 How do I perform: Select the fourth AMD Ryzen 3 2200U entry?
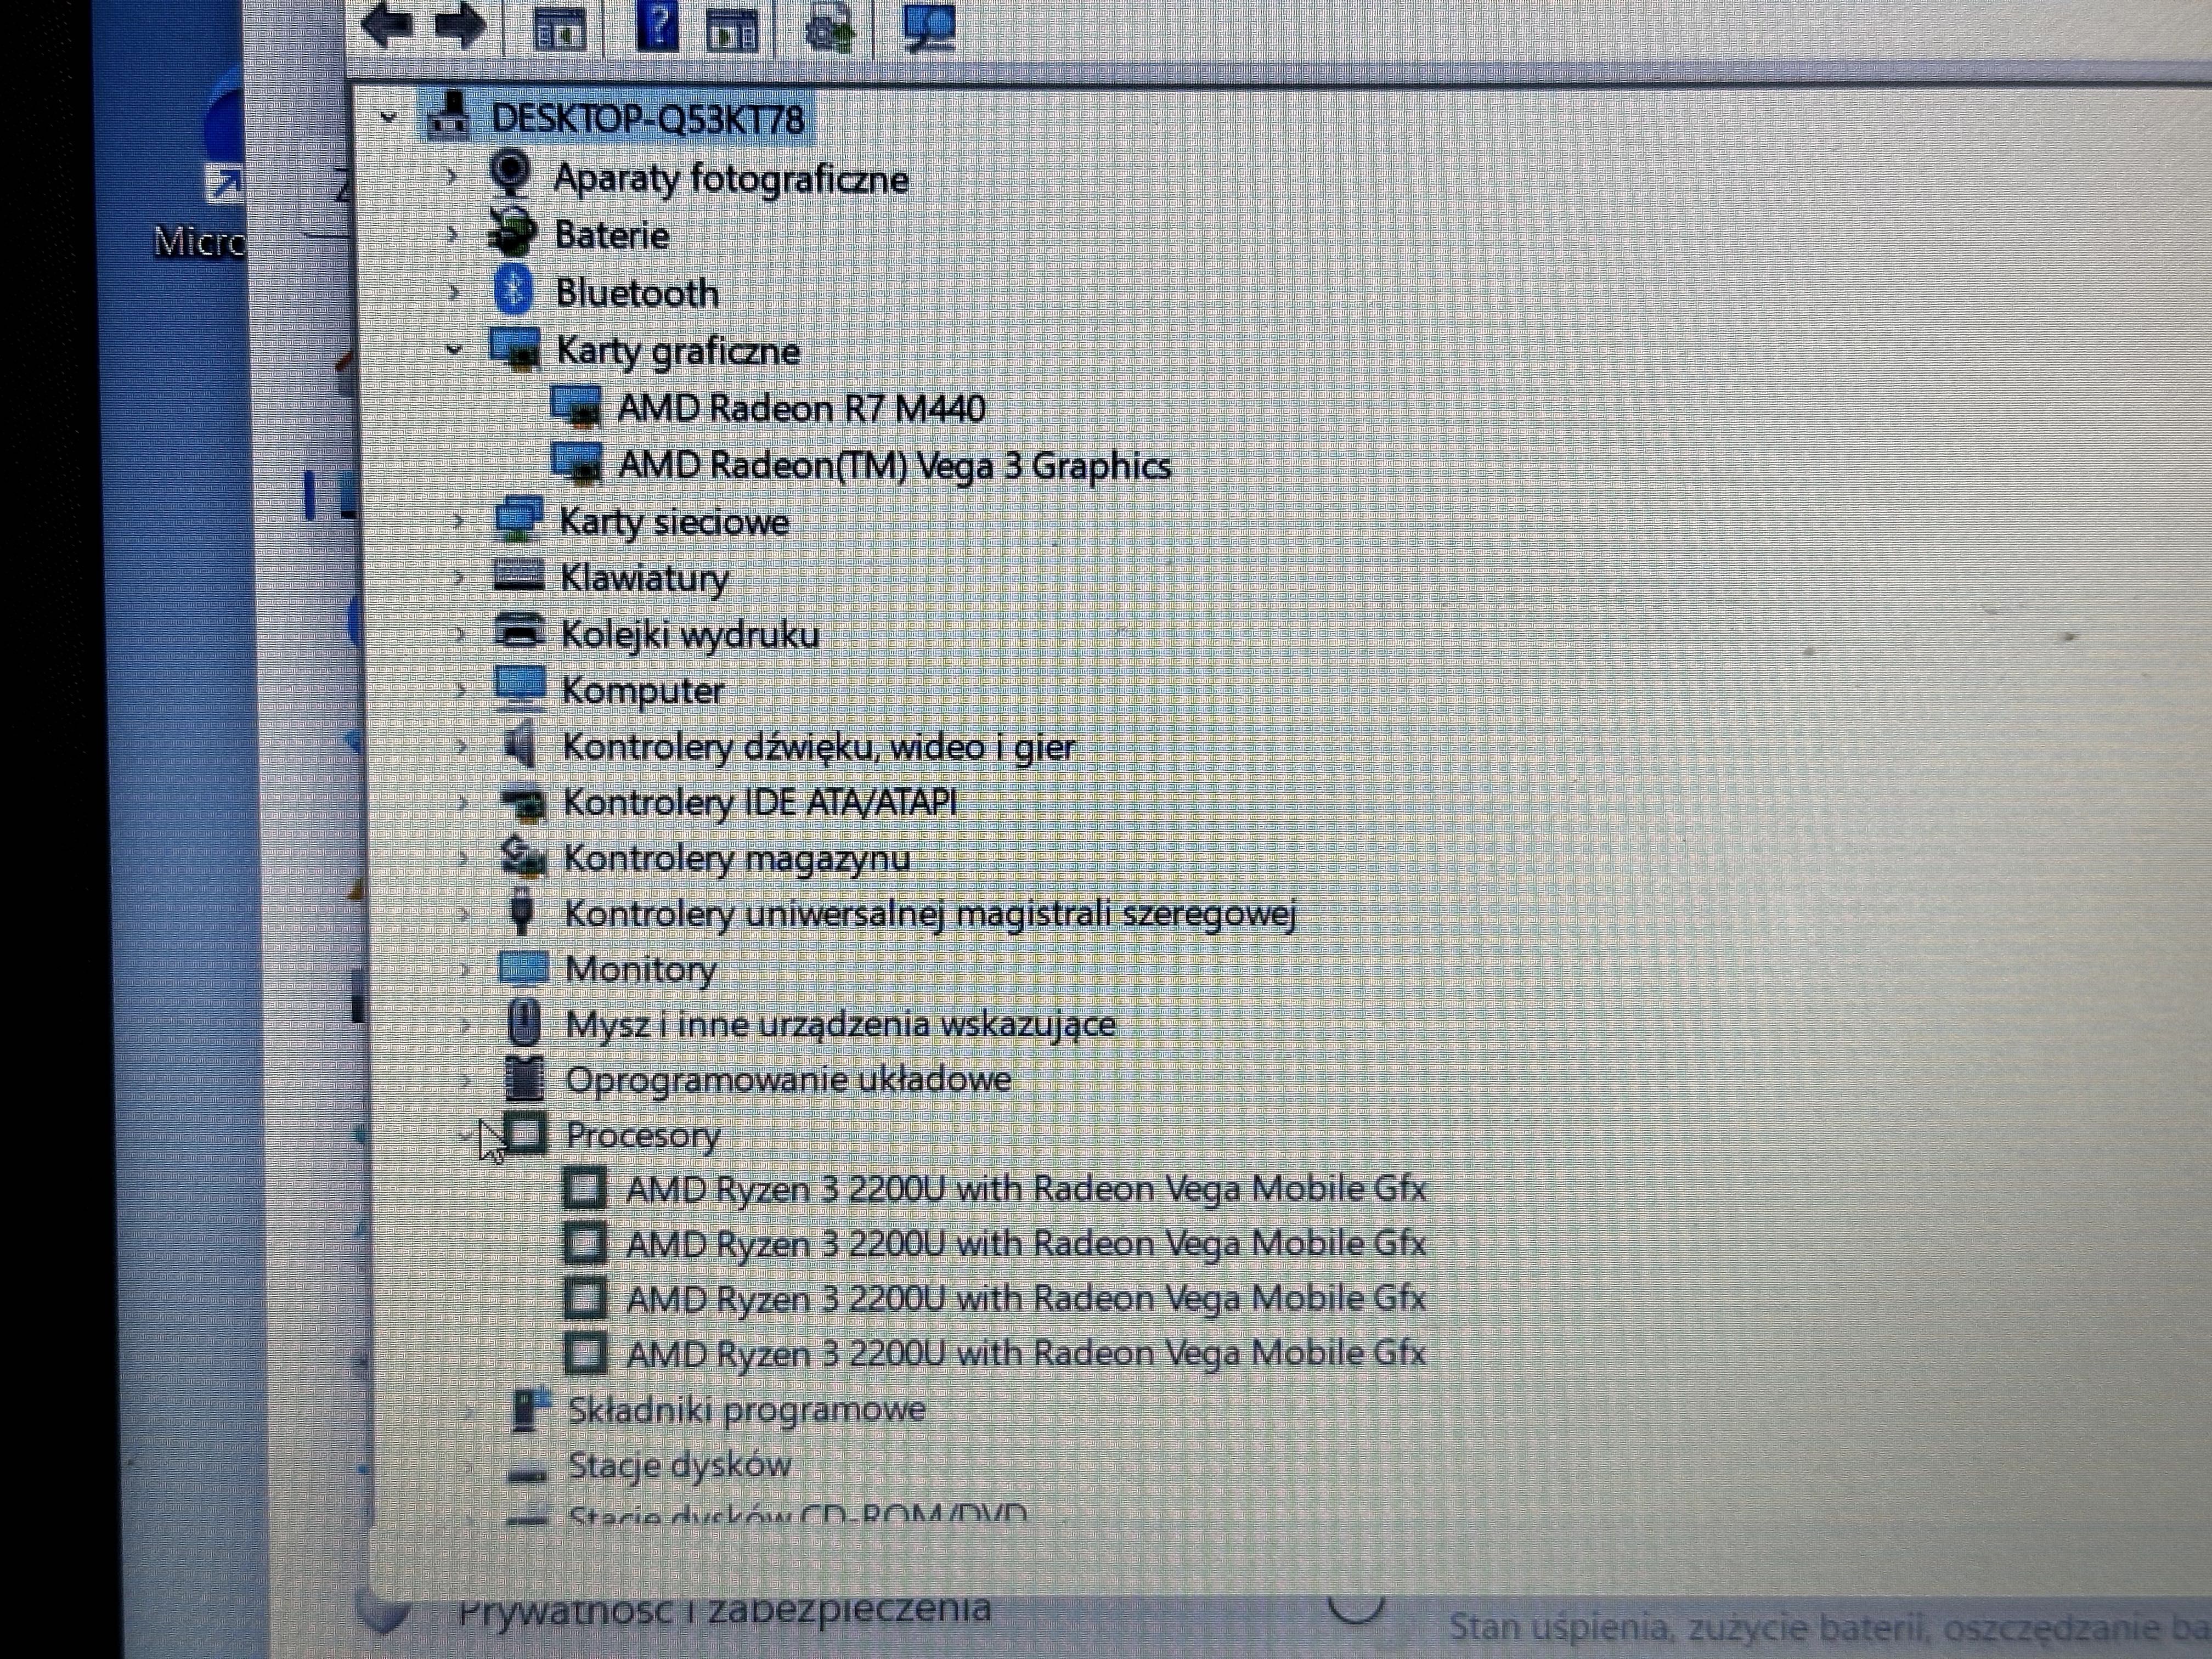(1026, 1354)
